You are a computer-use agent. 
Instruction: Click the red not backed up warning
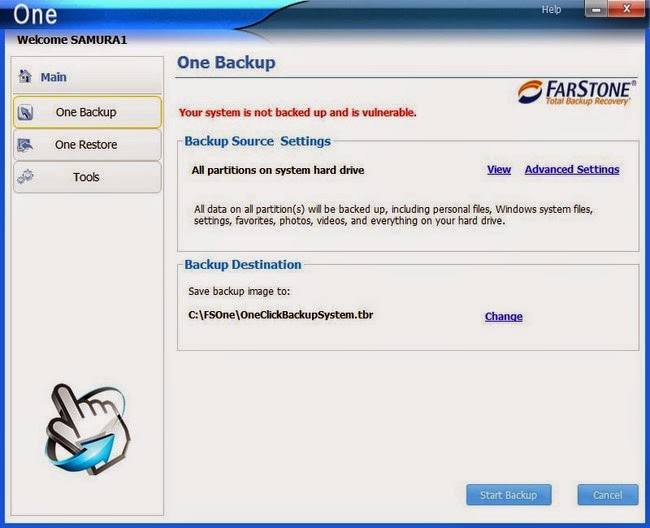coord(297,113)
